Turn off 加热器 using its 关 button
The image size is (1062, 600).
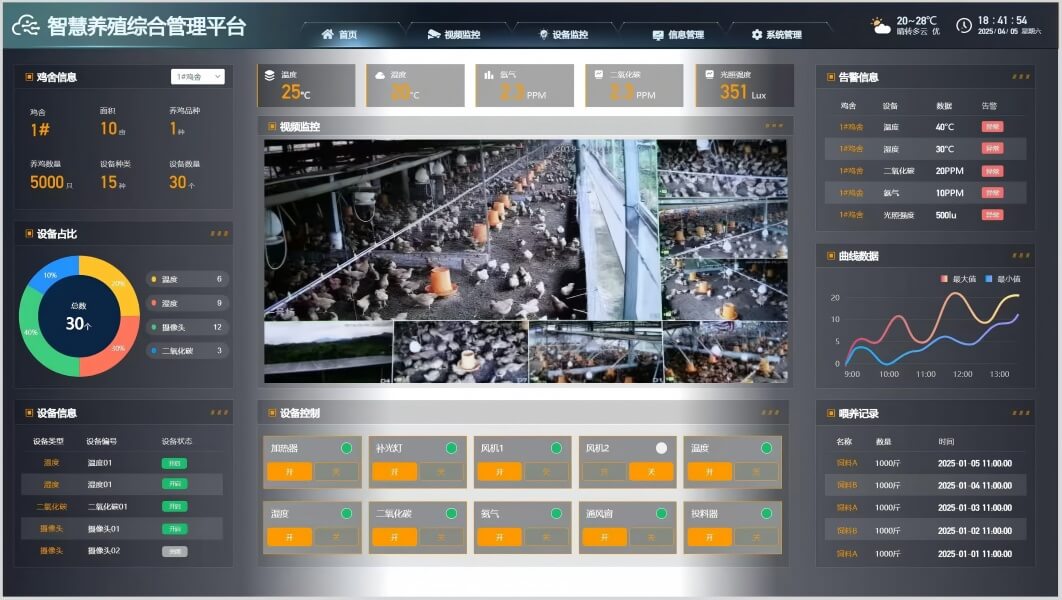(x=336, y=472)
